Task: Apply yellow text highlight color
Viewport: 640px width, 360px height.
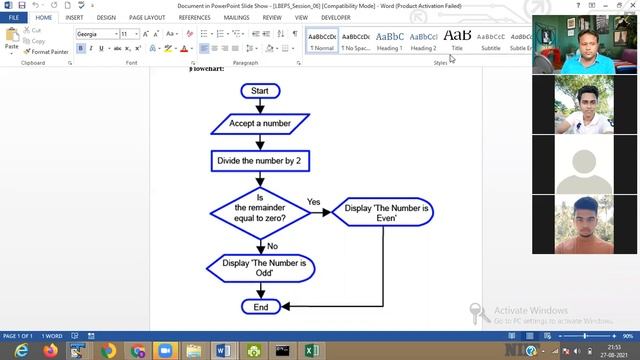Action: [x=168, y=49]
